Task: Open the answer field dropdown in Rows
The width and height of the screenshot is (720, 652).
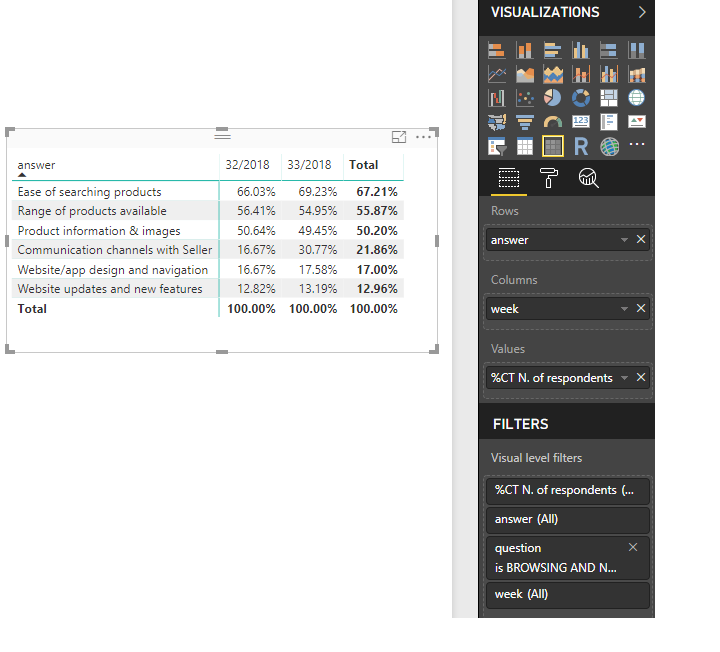Action: tap(624, 240)
